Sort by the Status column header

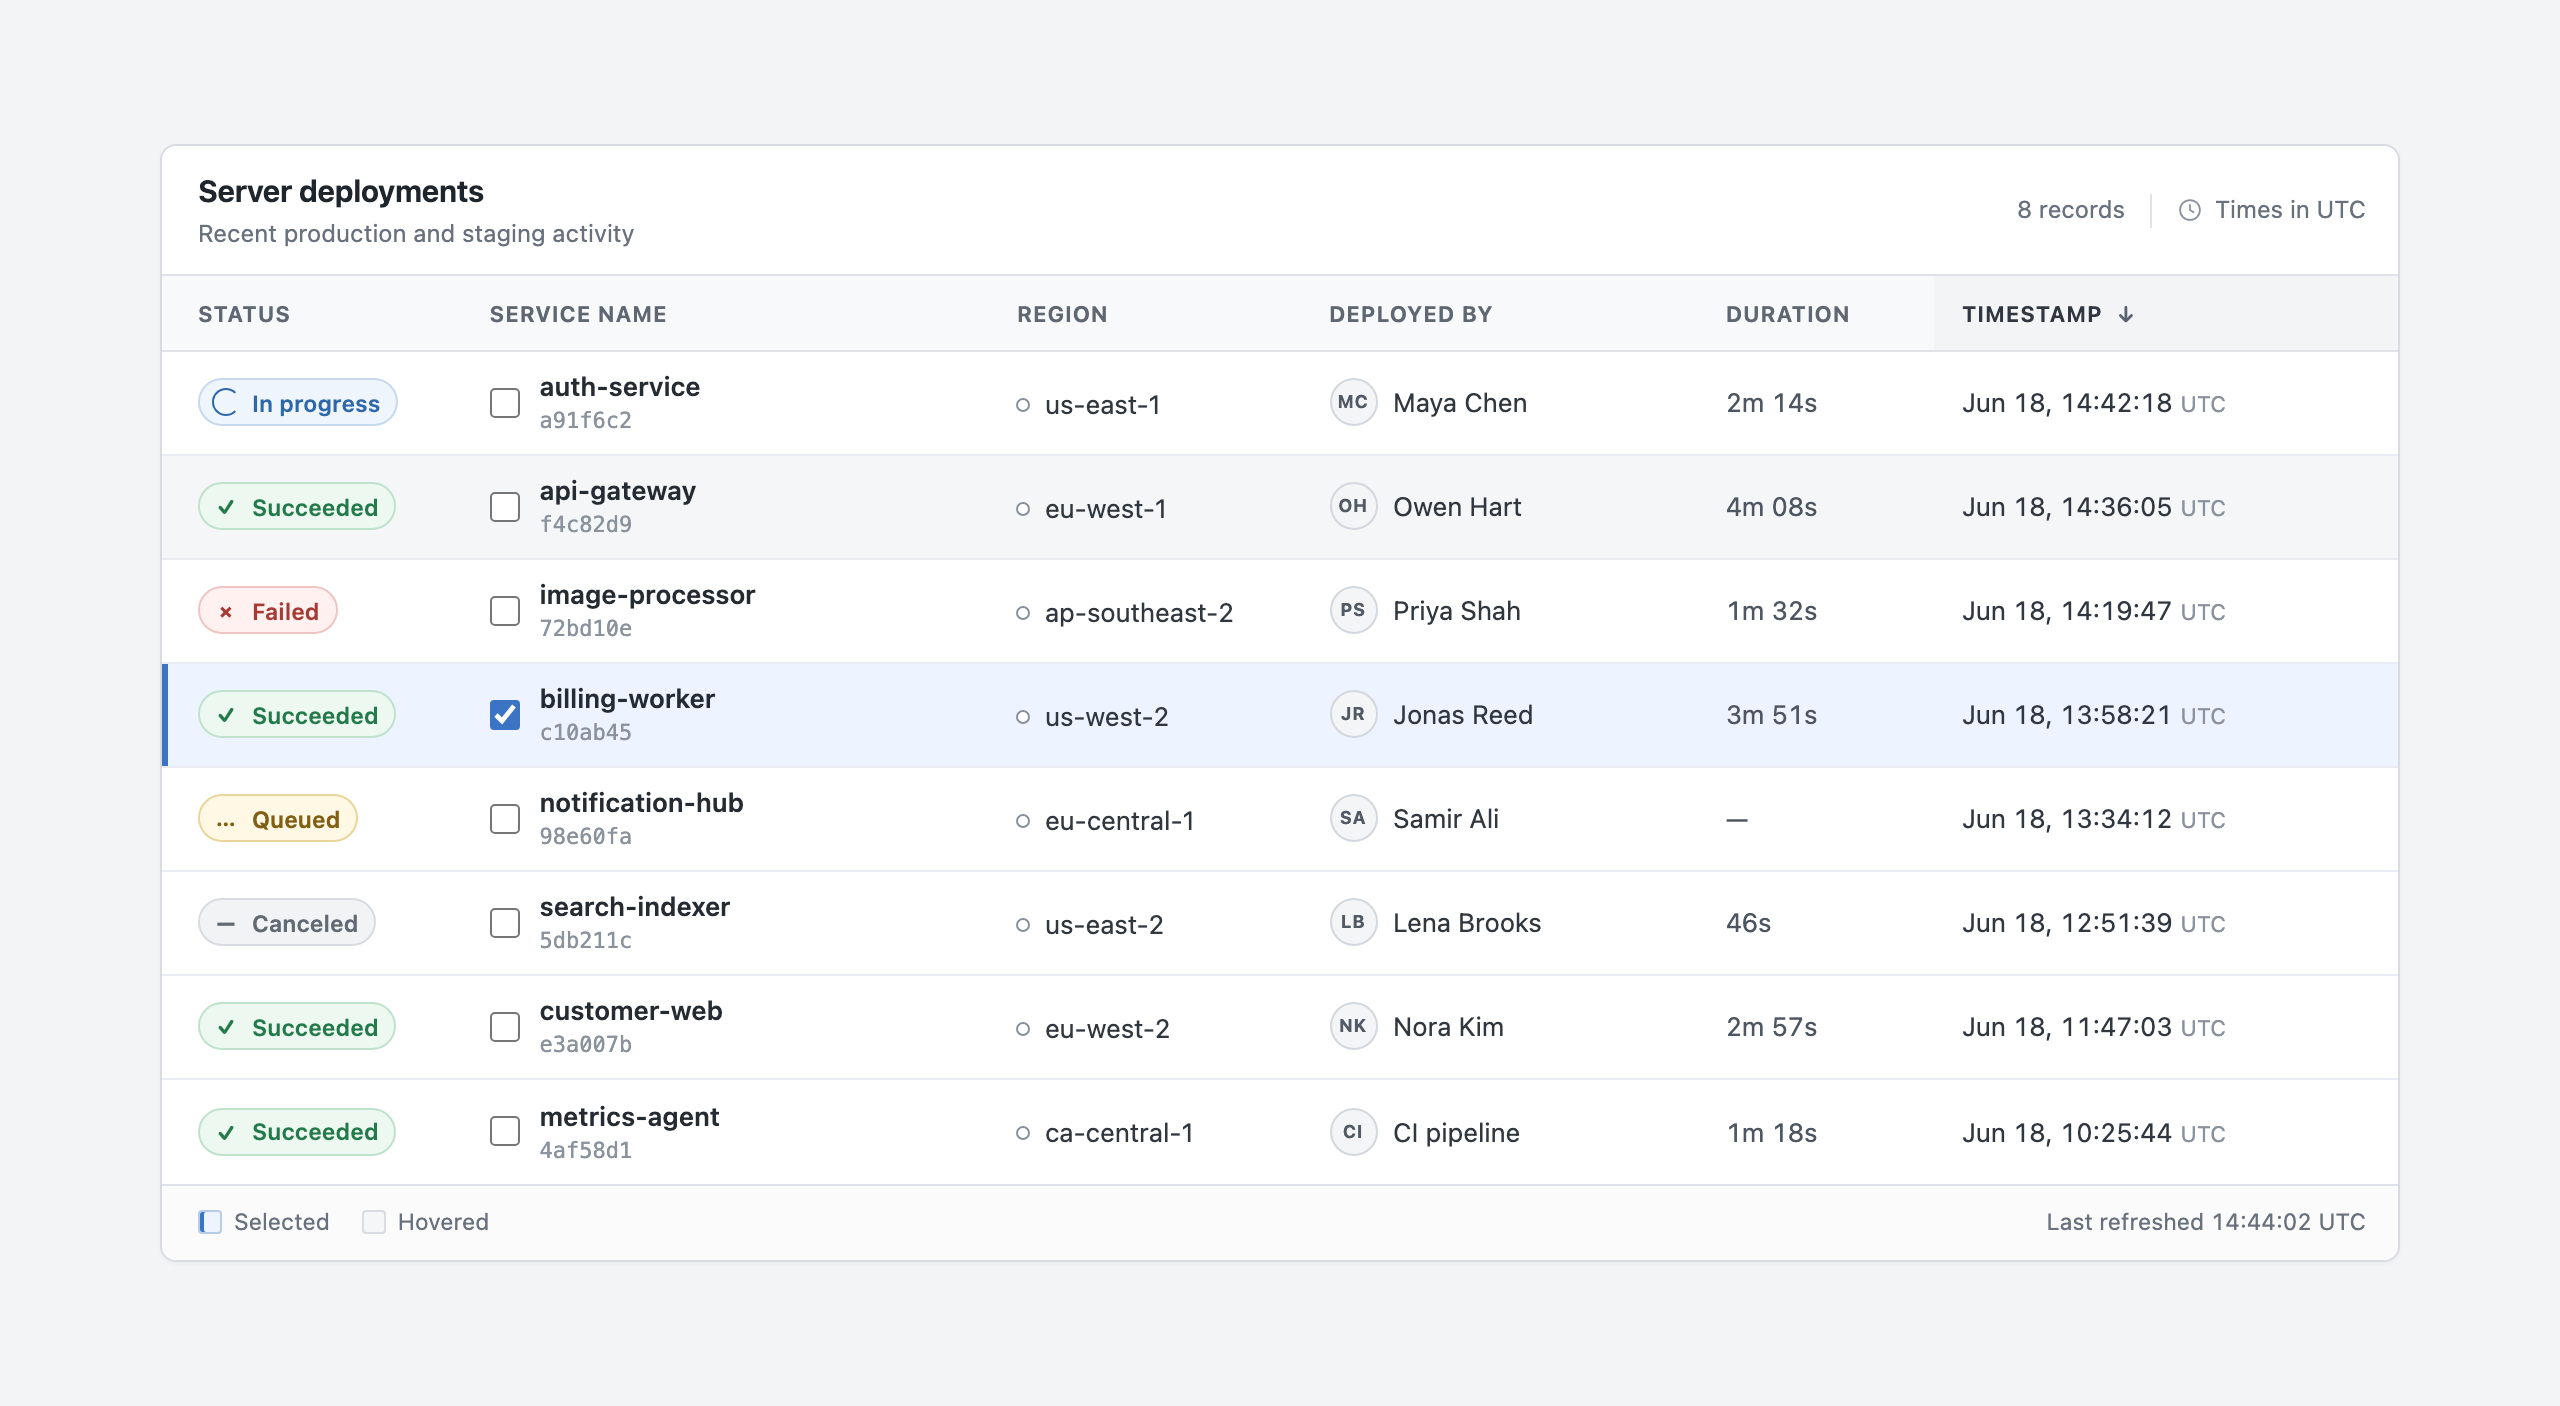[x=244, y=314]
